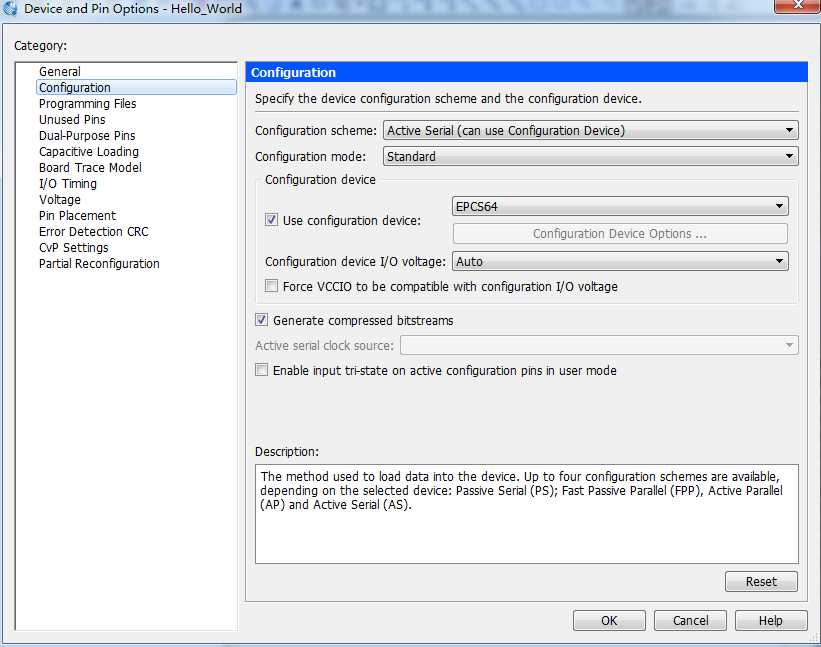Open the I/O Timing category

(68, 184)
